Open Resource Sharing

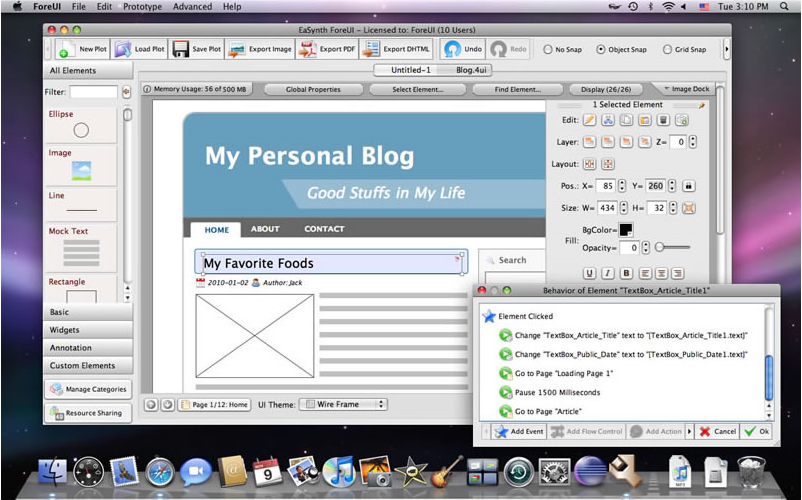(88, 413)
